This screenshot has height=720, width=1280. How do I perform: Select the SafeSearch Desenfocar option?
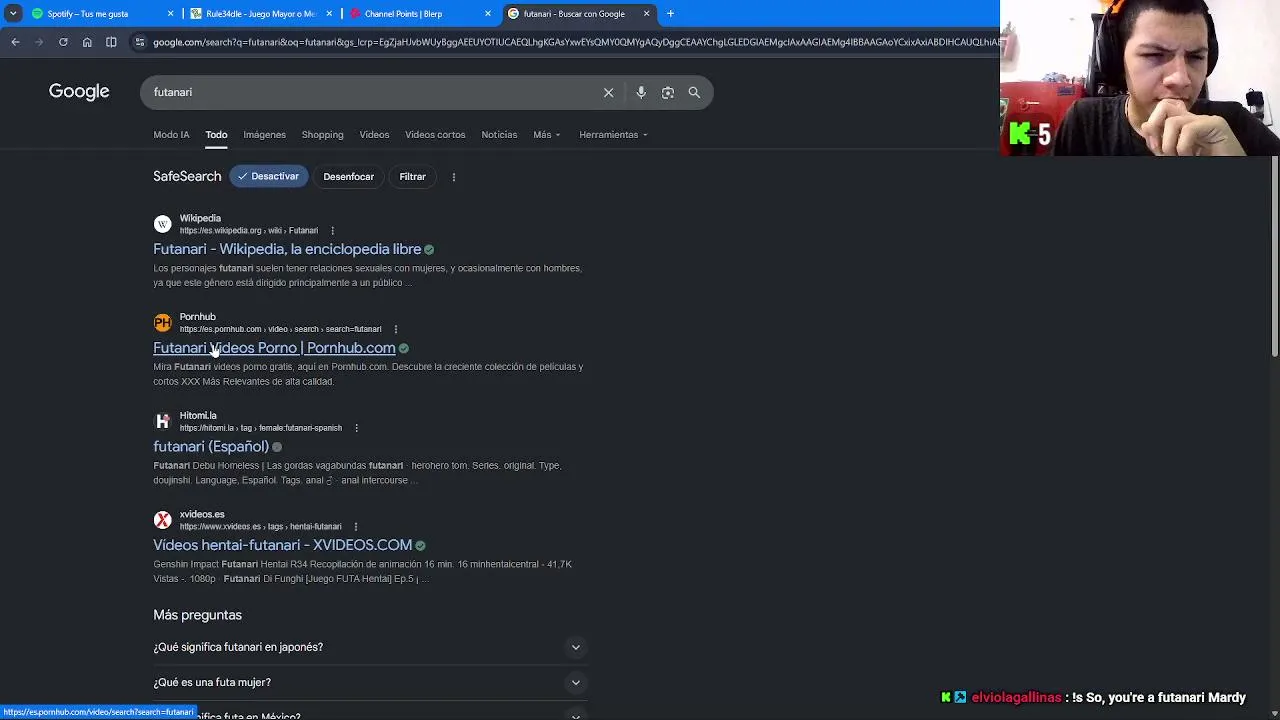click(x=348, y=177)
